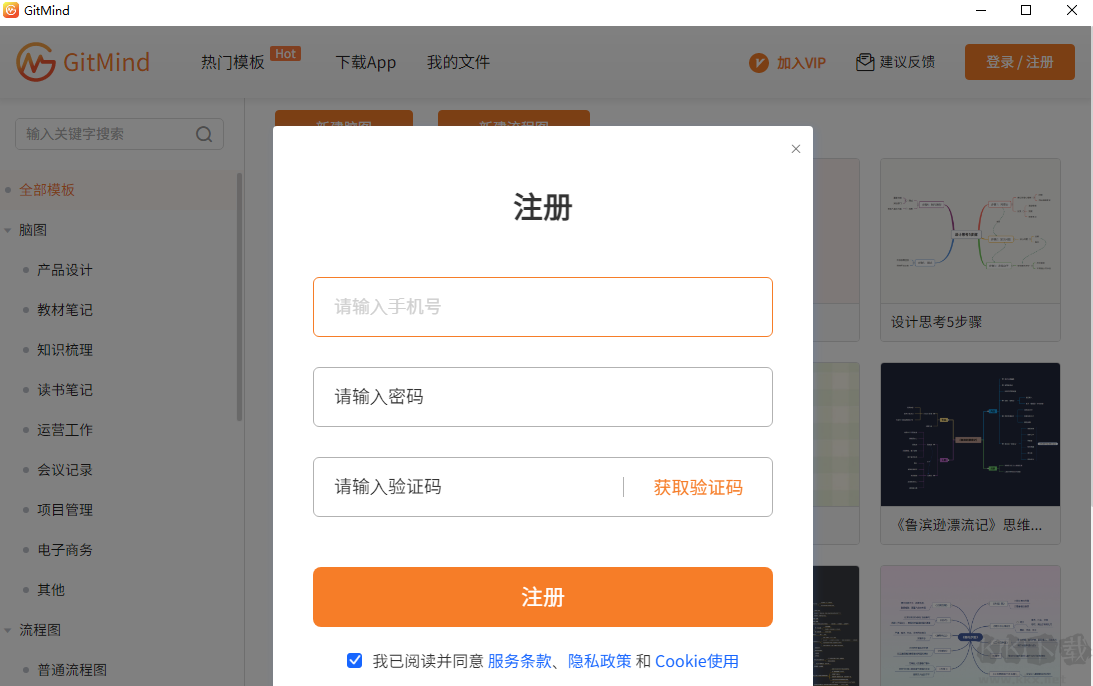1093x686 pixels.
Task: Close the 注册 dialog with the X icon
Action: [796, 148]
